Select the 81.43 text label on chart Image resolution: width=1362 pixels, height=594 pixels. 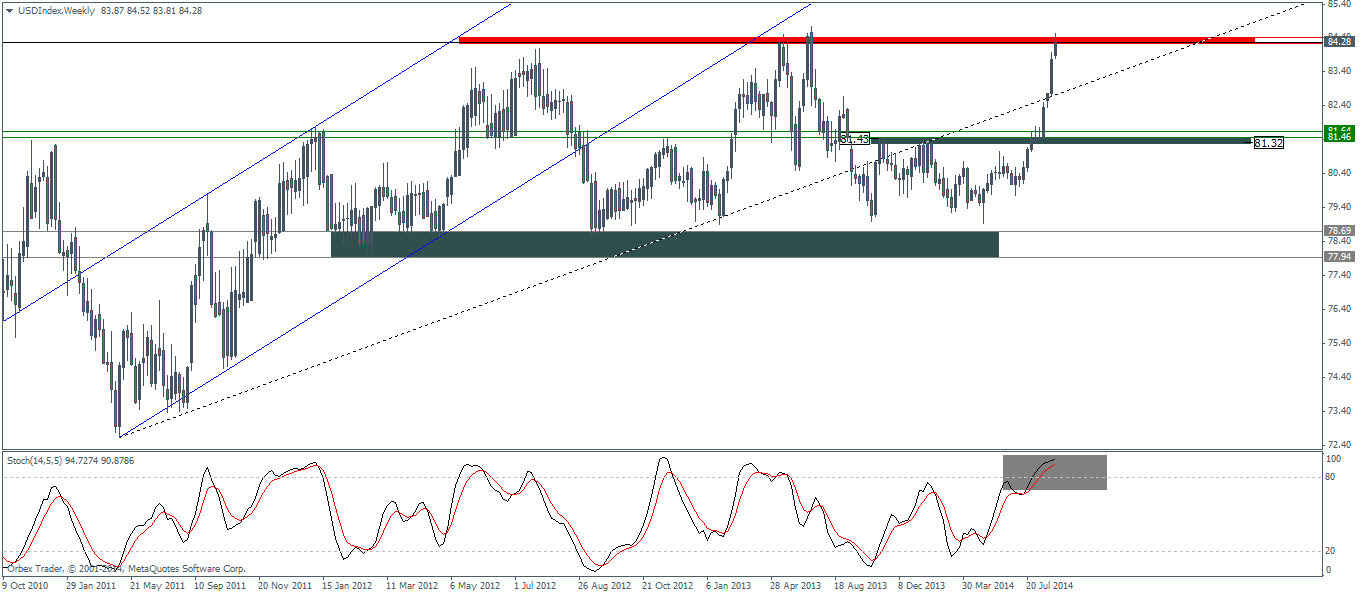coord(854,138)
